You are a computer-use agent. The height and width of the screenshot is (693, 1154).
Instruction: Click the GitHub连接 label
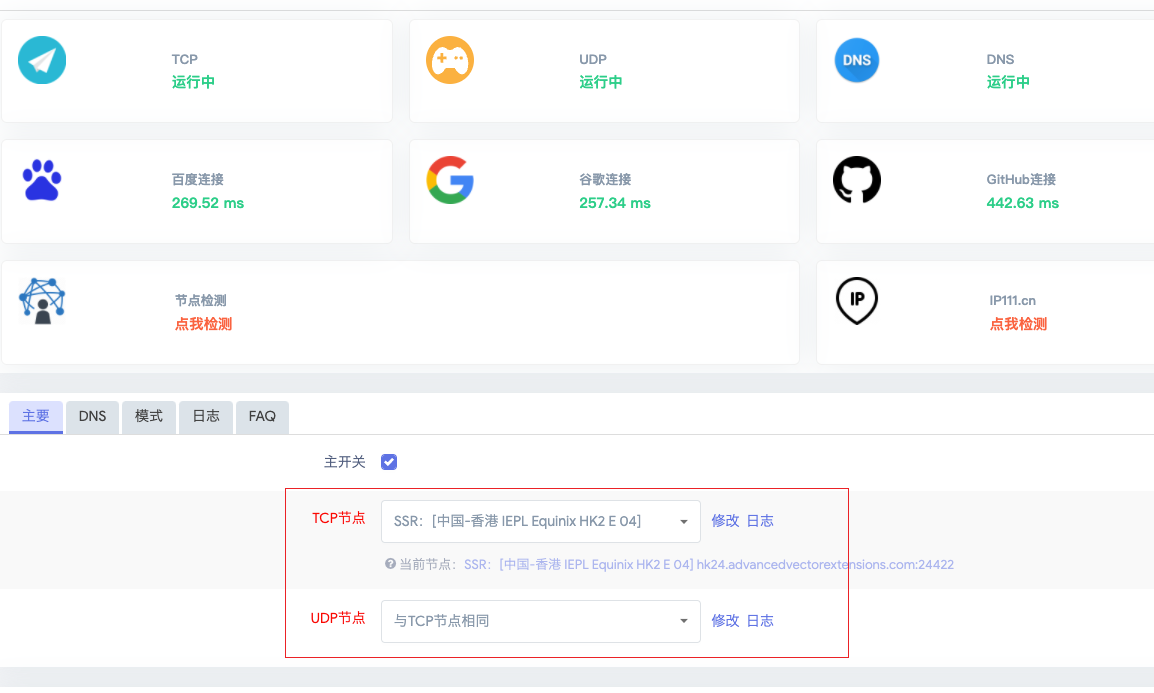[1022, 180]
